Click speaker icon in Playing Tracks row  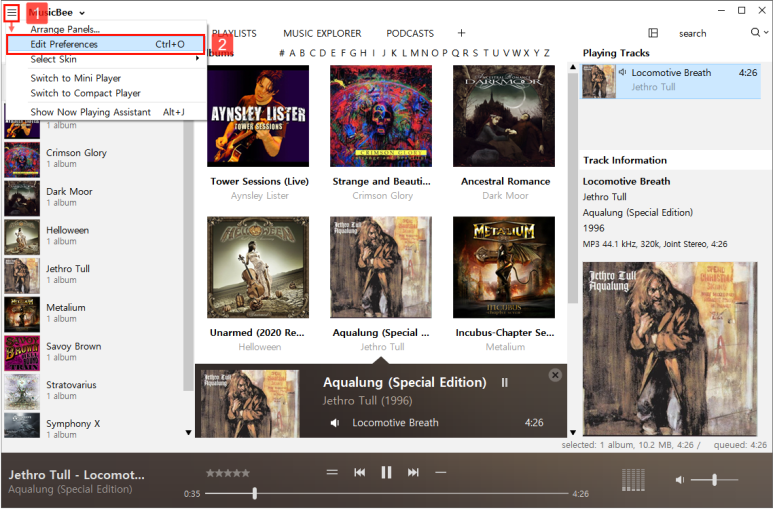click(x=623, y=73)
